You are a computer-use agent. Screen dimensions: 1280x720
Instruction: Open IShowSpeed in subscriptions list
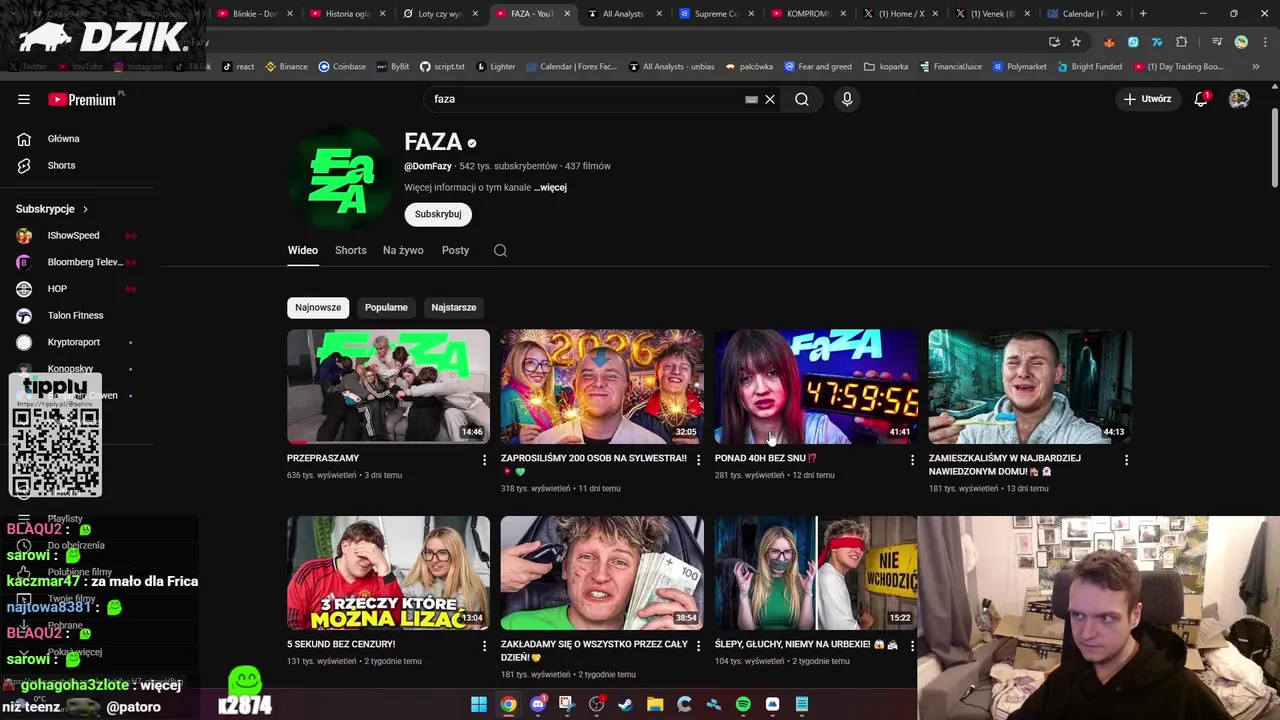coord(74,236)
